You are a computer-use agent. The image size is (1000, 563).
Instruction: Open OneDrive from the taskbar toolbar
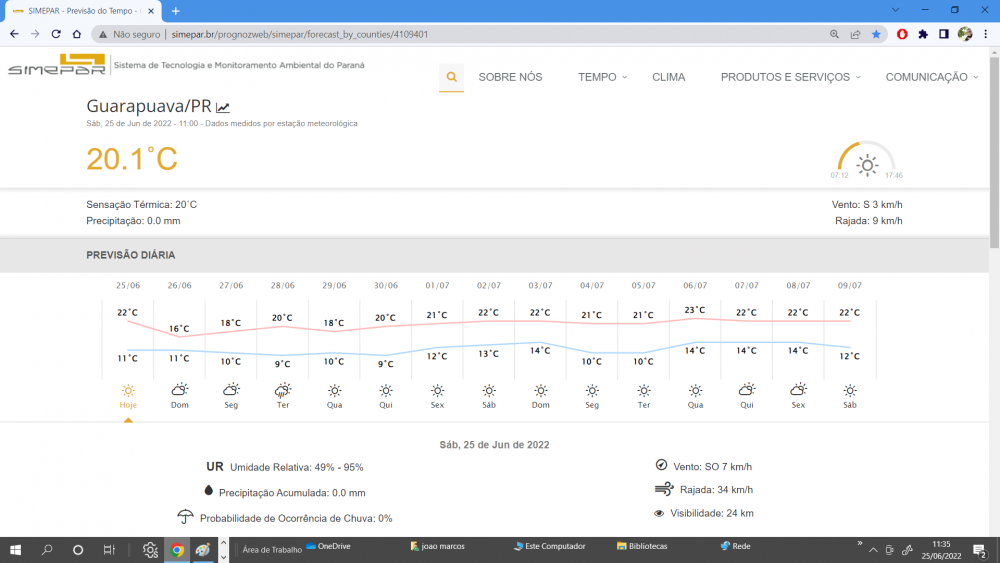click(x=328, y=546)
